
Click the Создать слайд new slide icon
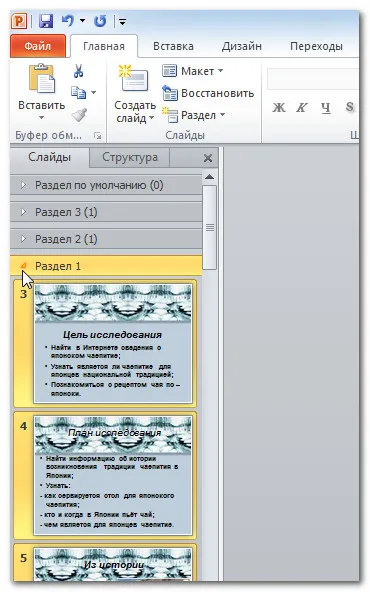click(x=134, y=79)
